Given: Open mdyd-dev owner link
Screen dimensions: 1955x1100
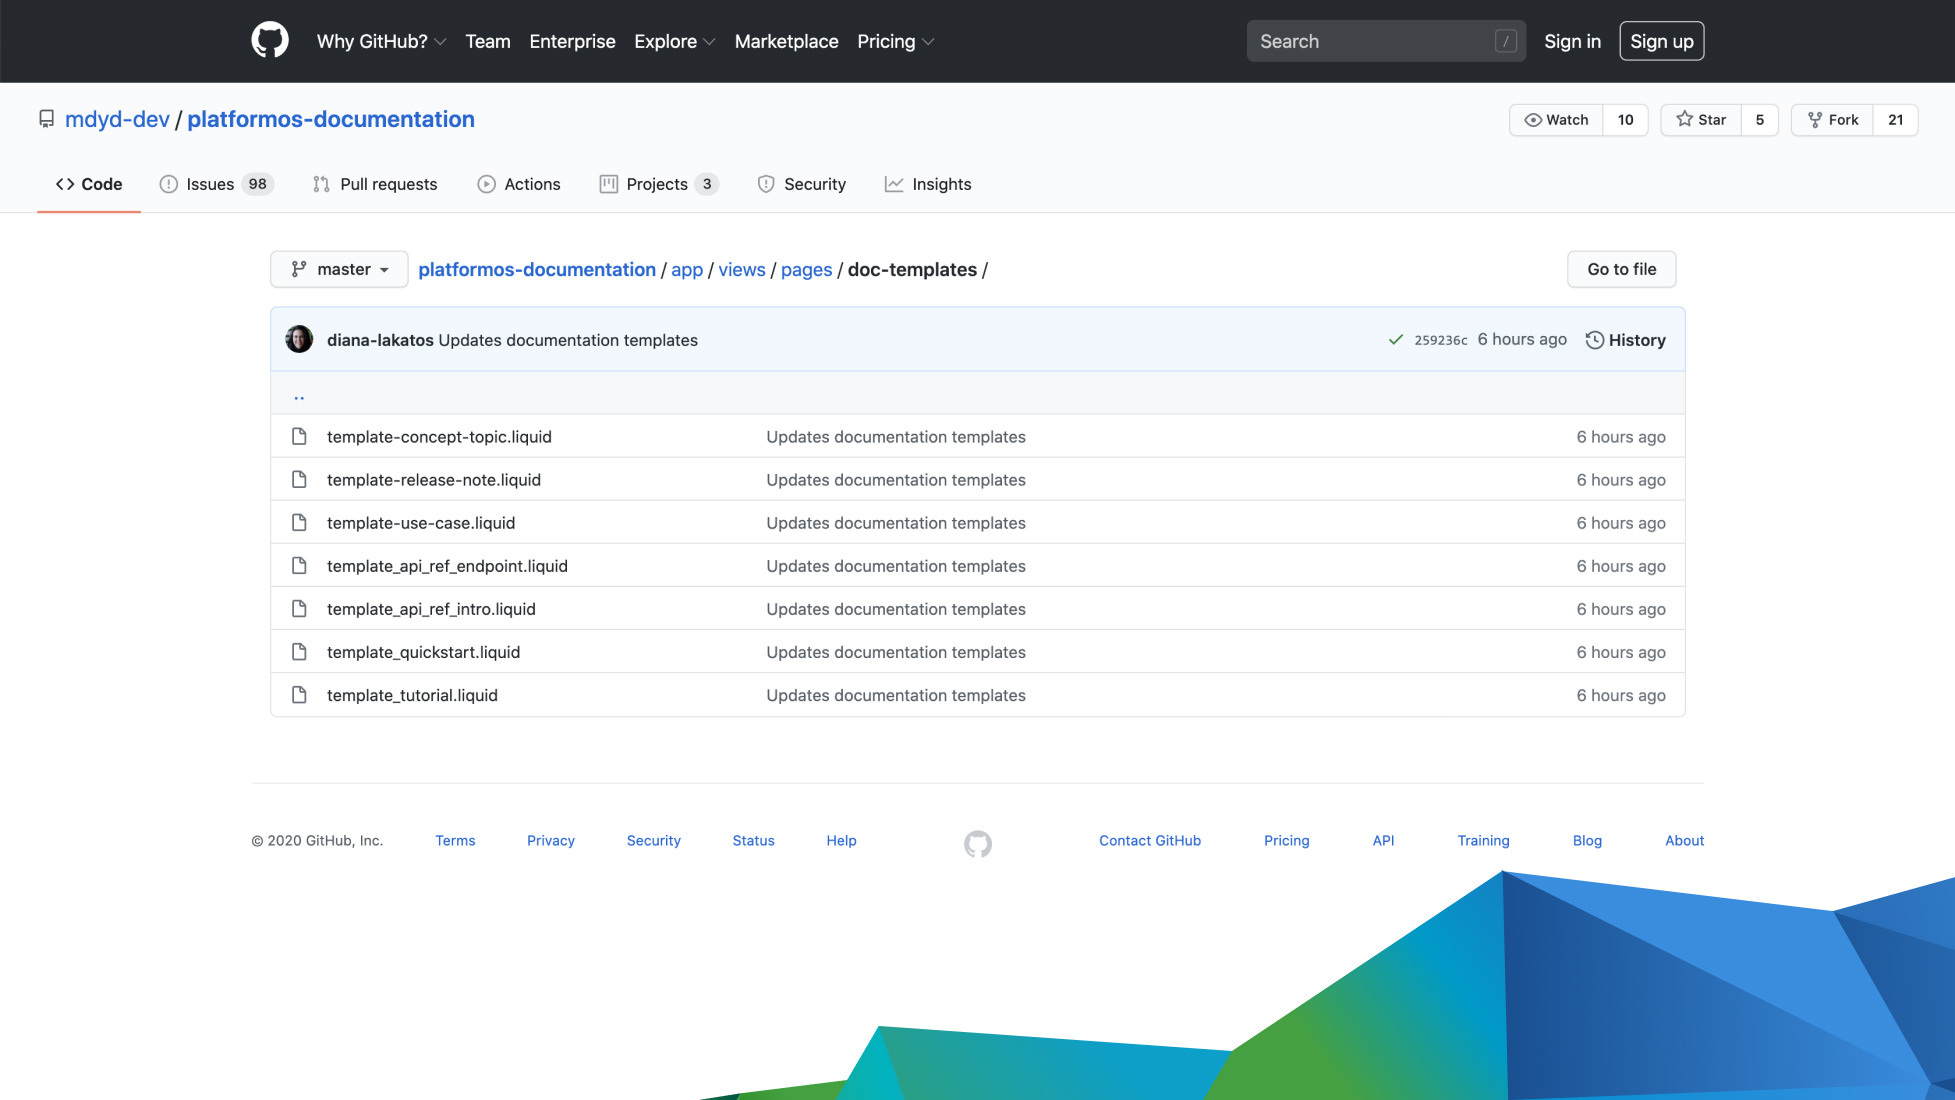Looking at the screenshot, I should [x=117, y=119].
